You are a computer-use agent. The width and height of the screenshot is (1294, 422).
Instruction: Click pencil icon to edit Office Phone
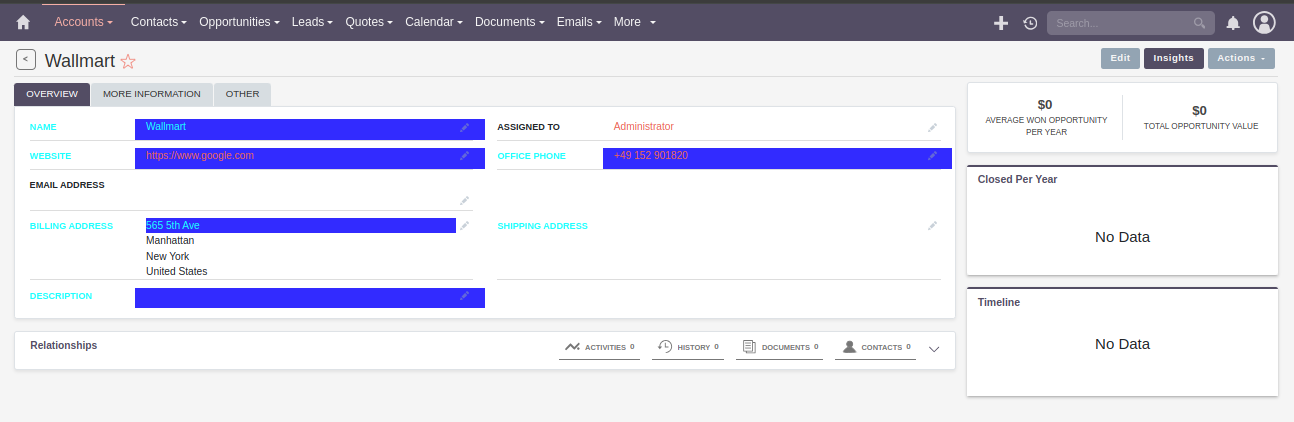(932, 156)
